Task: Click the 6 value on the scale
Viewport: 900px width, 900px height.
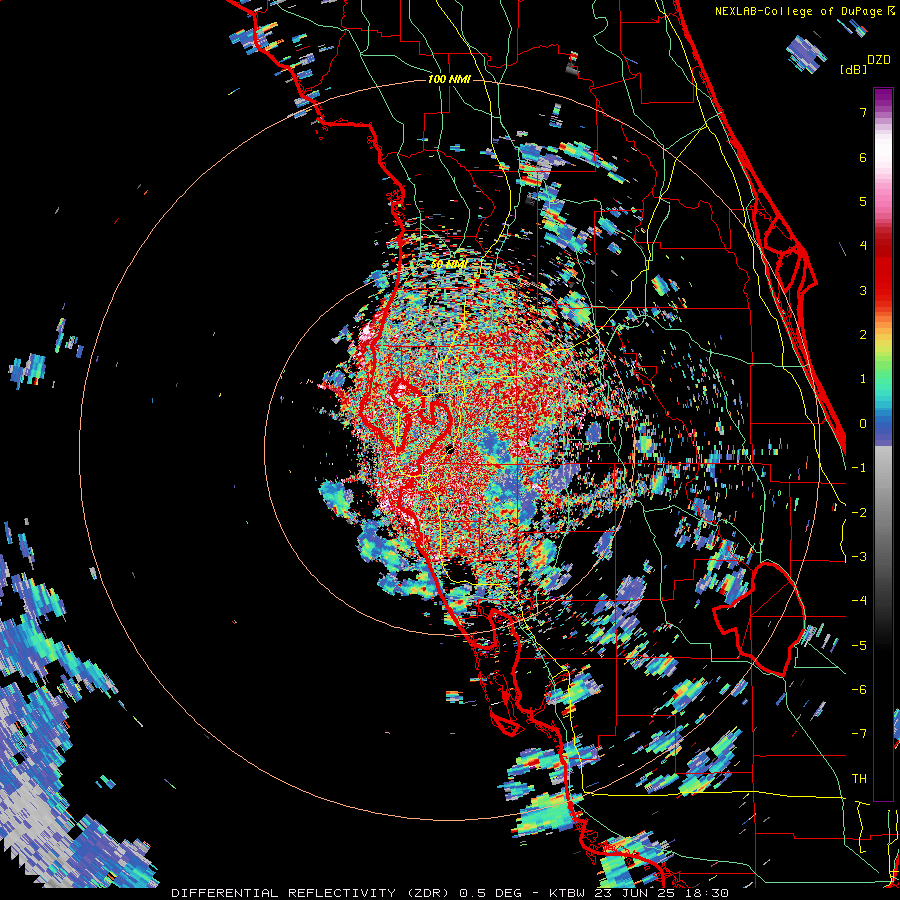Action: (863, 157)
